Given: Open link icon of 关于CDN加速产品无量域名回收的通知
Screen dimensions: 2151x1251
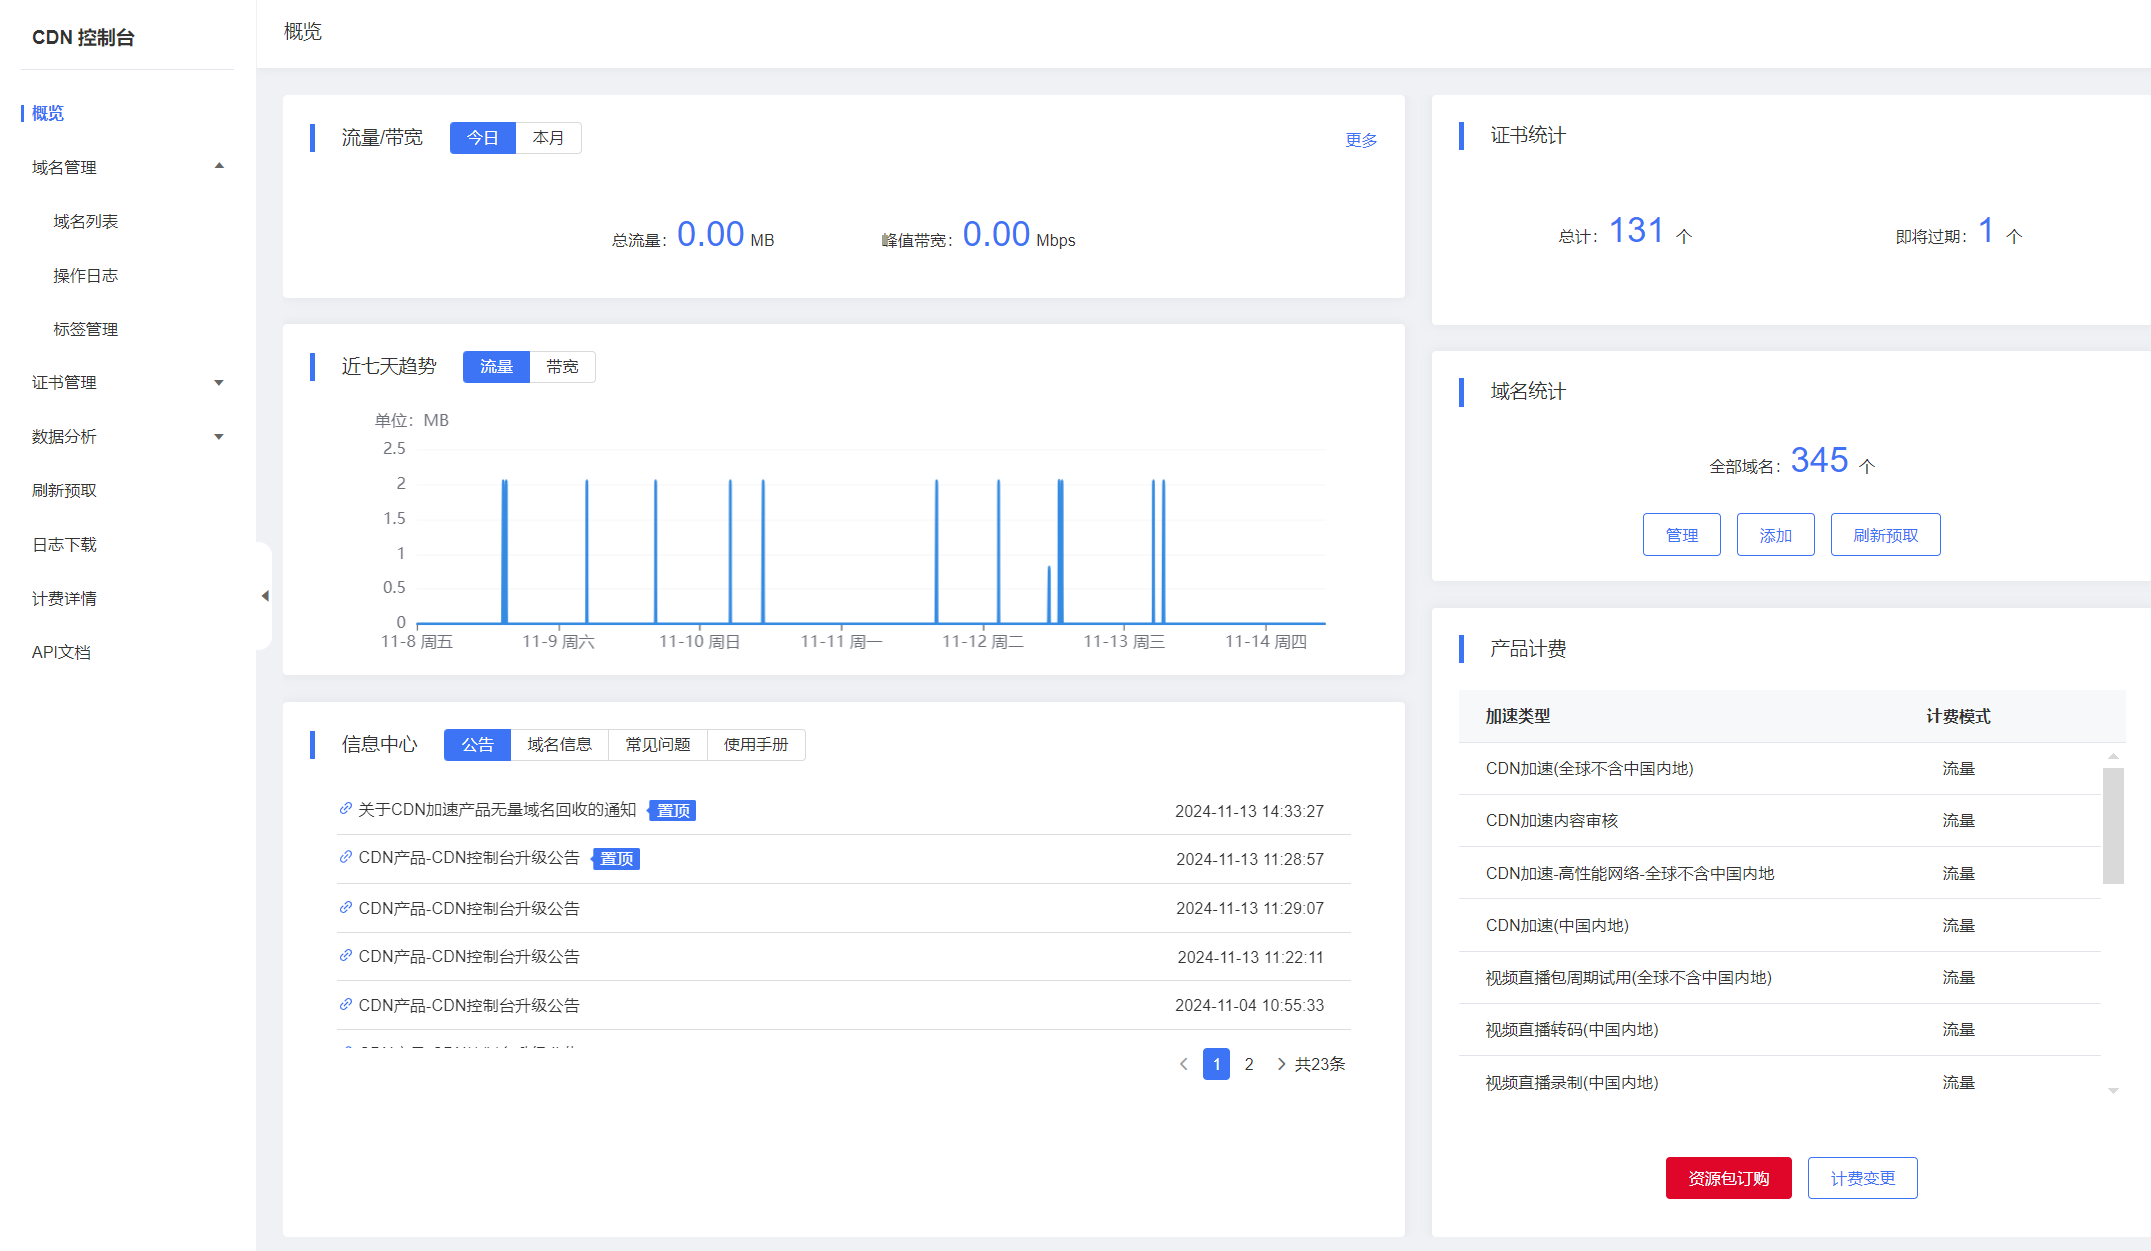Looking at the screenshot, I should pyautogui.click(x=345, y=808).
